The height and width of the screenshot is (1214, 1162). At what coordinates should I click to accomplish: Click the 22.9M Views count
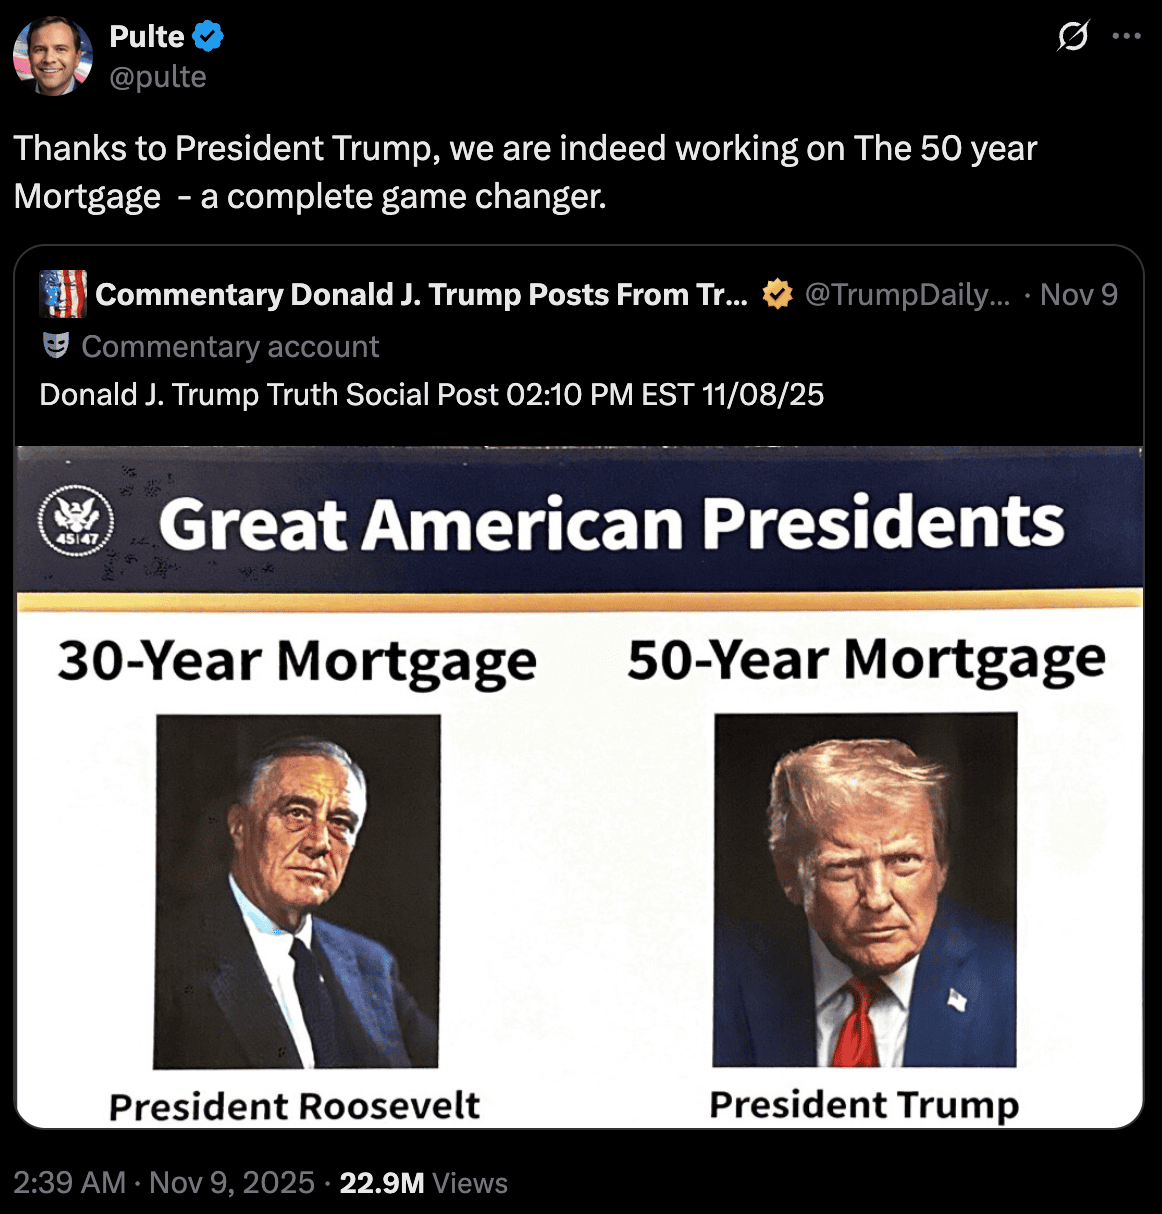[x=423, y=1183]
